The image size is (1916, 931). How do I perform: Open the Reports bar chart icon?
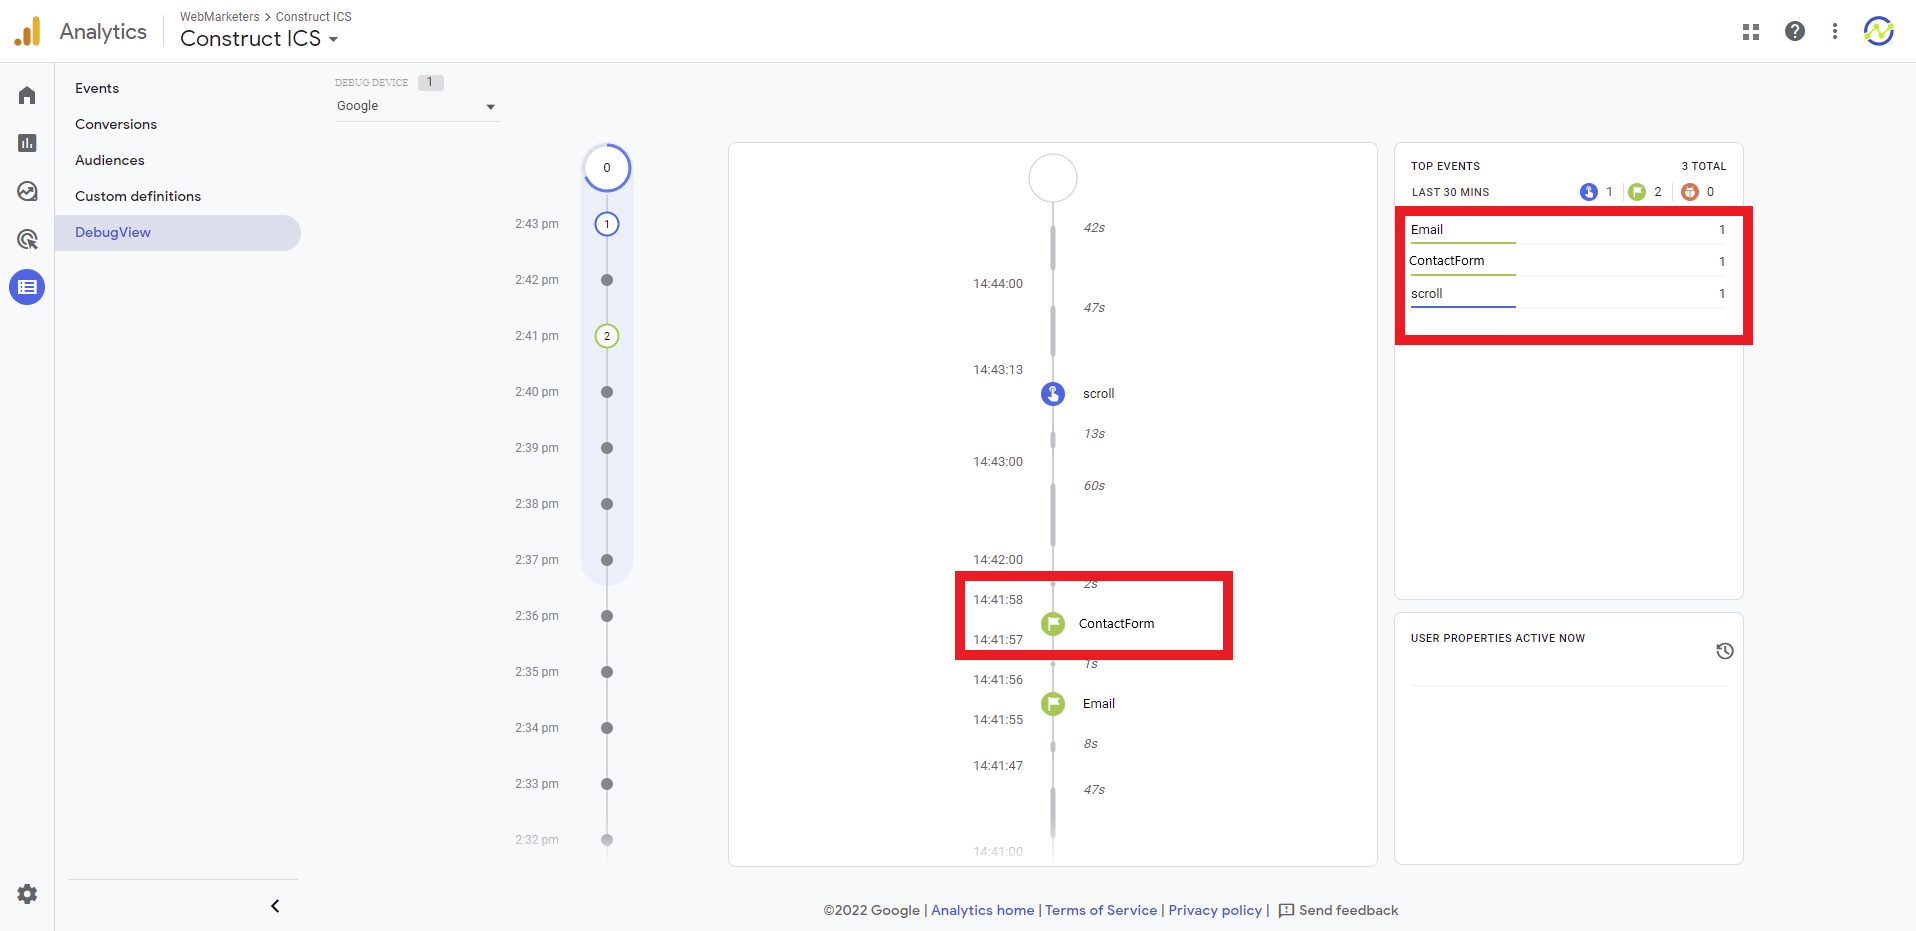[27, 143]
